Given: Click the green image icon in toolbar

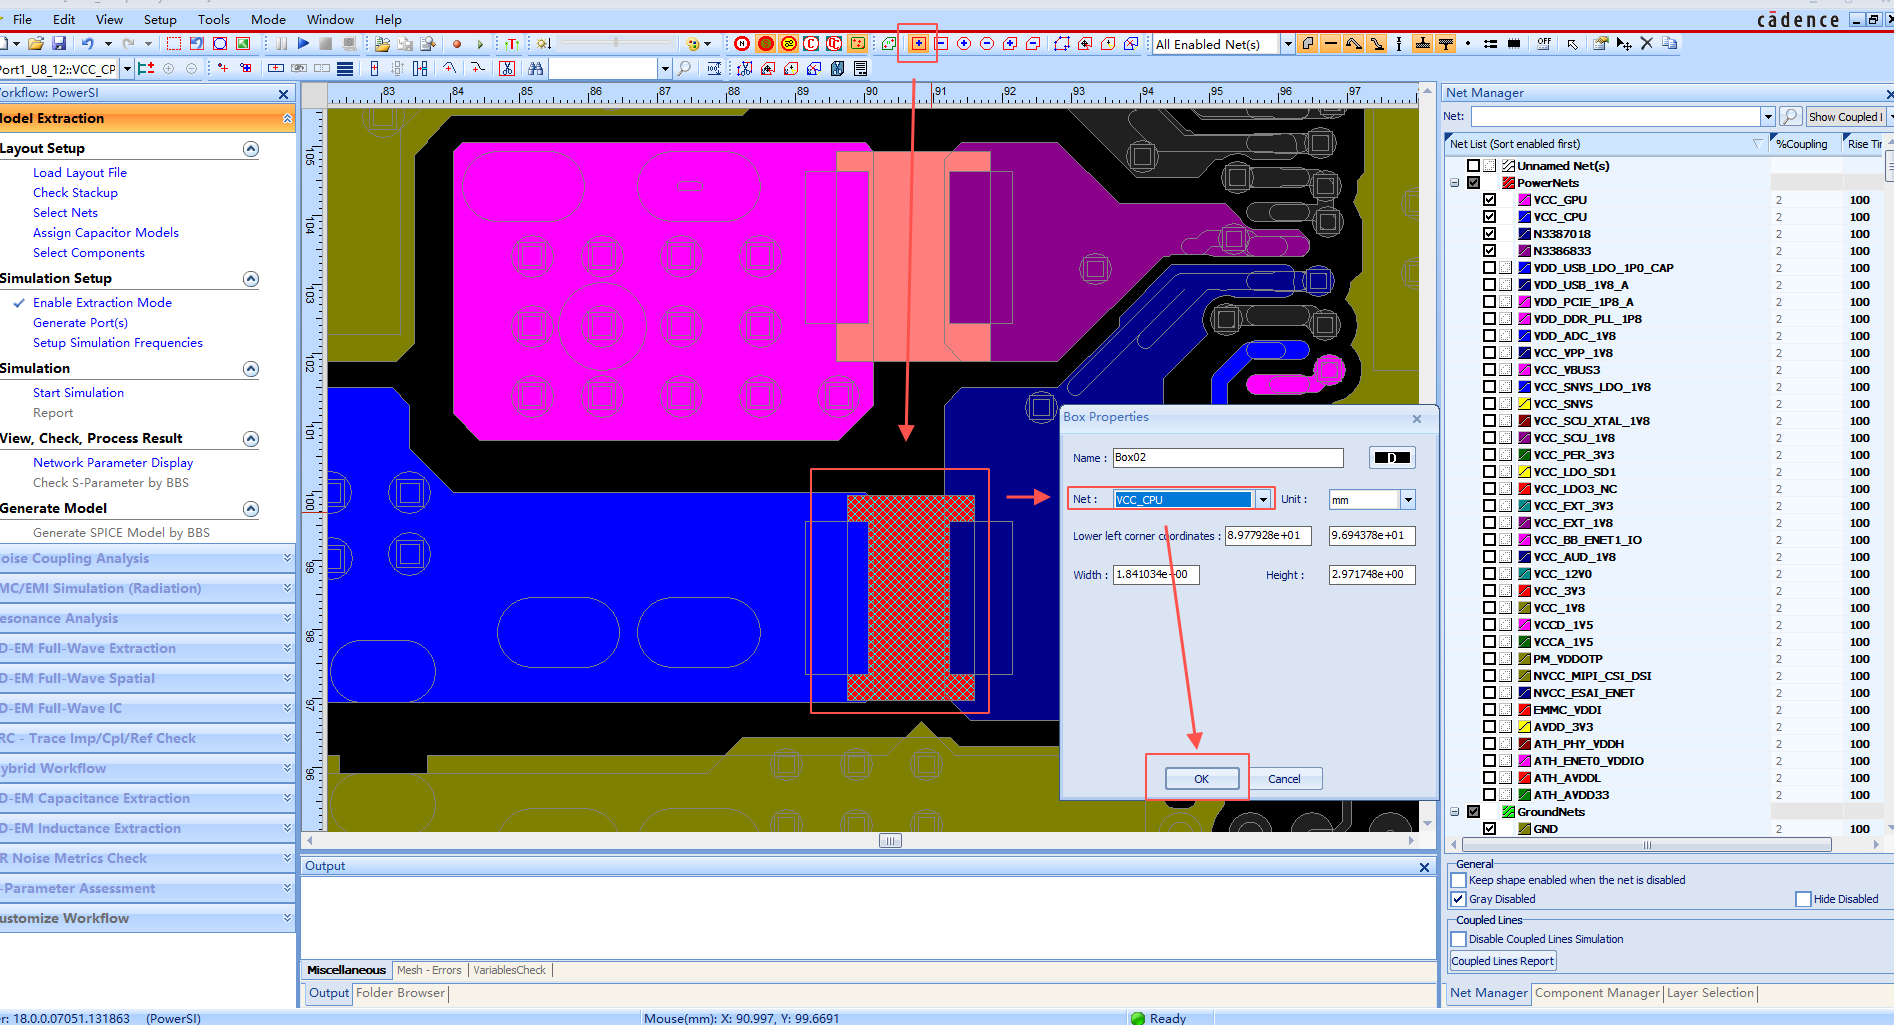Looking at the screenshot, I should tap(243, 44).
